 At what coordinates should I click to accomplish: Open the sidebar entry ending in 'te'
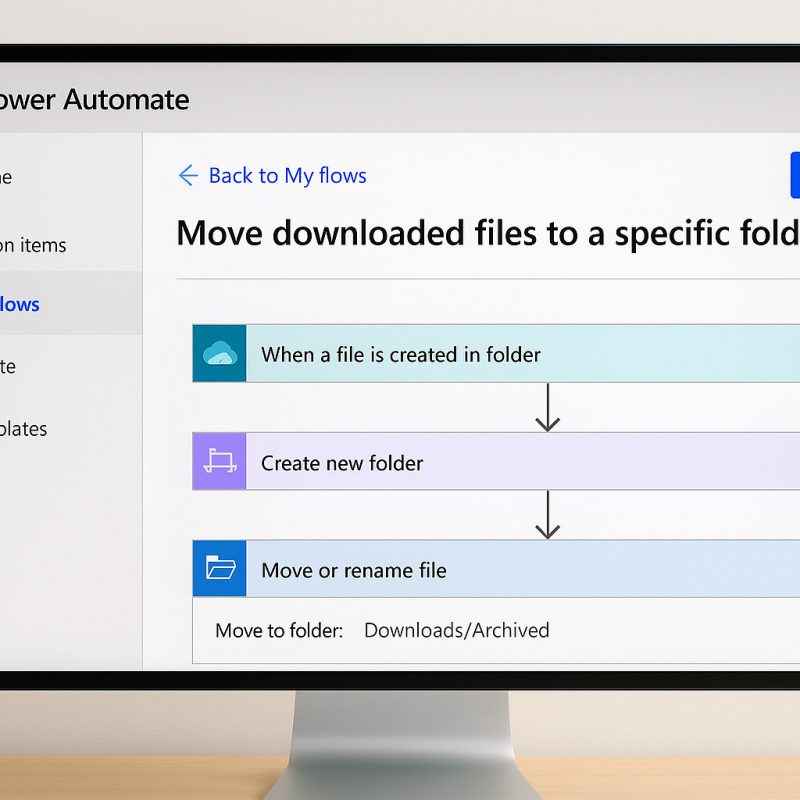point(8,366)
